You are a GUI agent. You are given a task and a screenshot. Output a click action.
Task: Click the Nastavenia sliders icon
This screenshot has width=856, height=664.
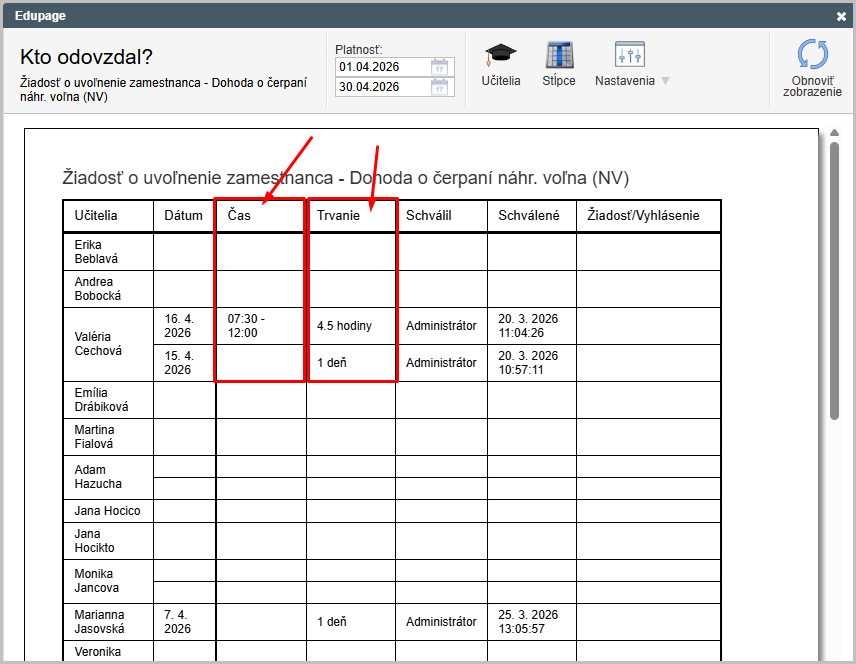(629, 56)
